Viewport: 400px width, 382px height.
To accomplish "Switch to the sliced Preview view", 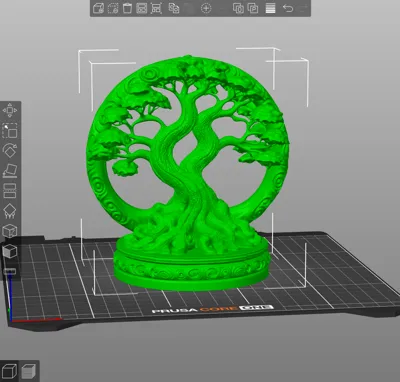I will (x=29, y=371).
